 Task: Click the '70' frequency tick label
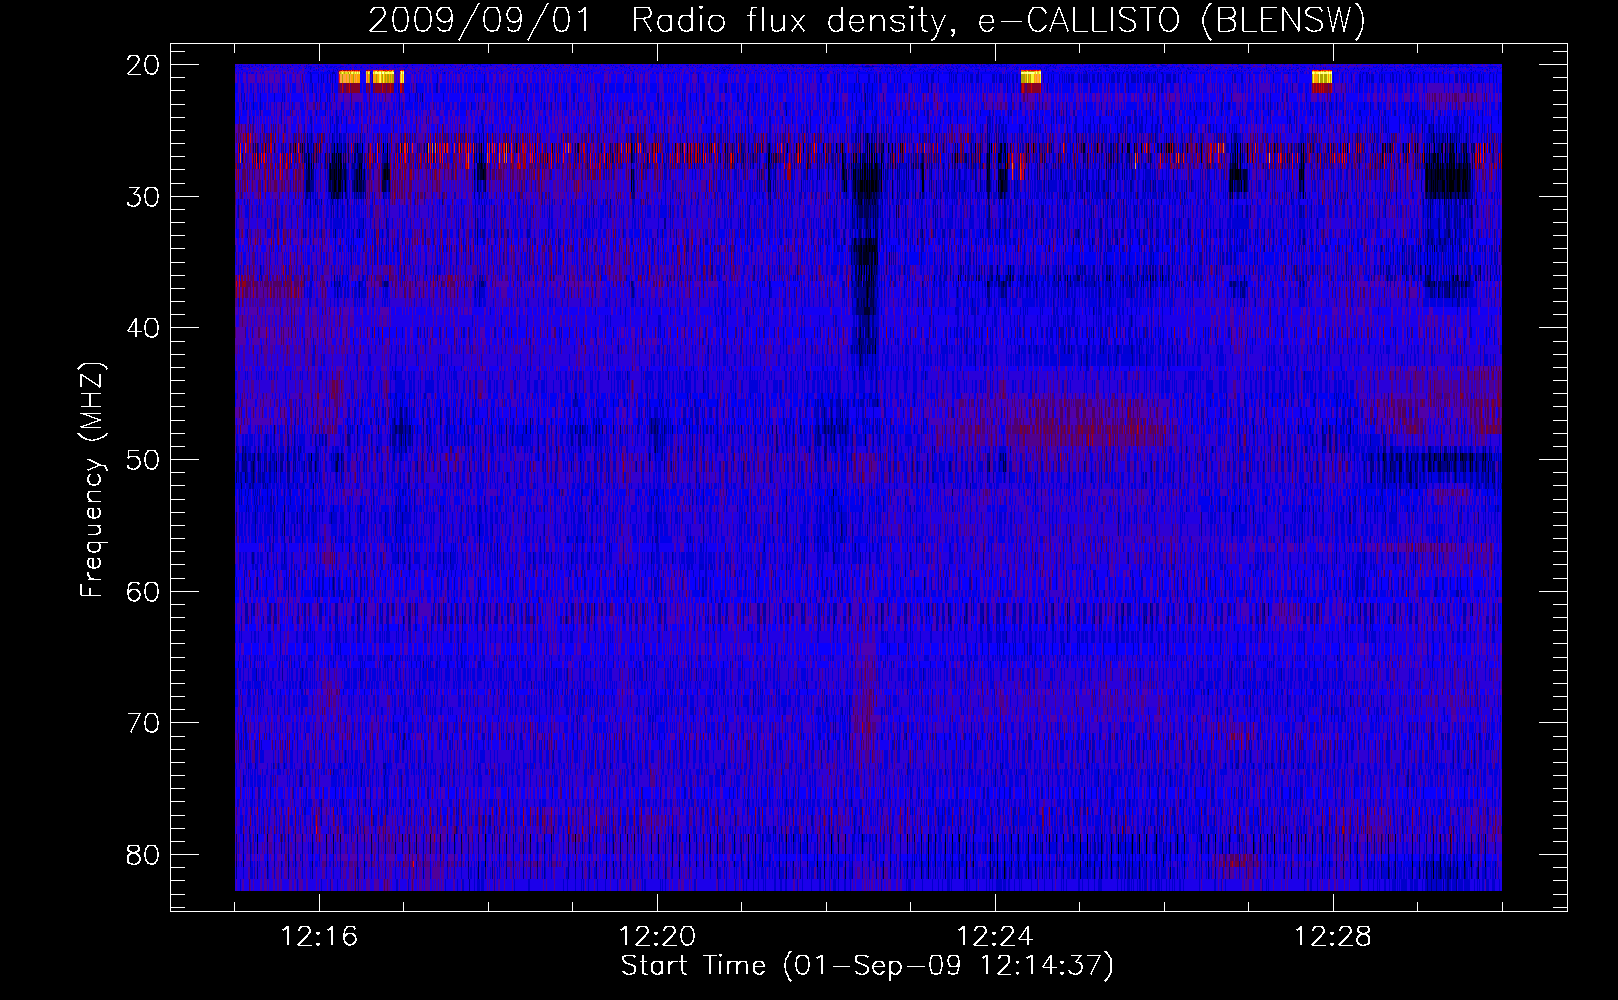[144, 722]
